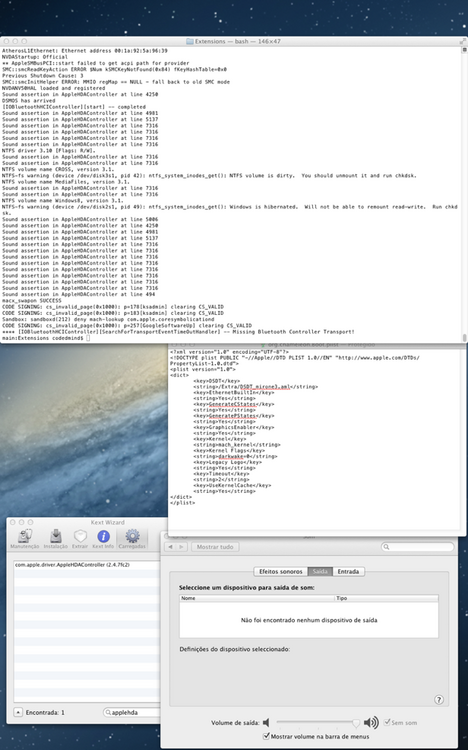Click darkwake=0 string in plist editor
Image resolution: width=468 pixels, height=750 pixels.
click(232, 456)
